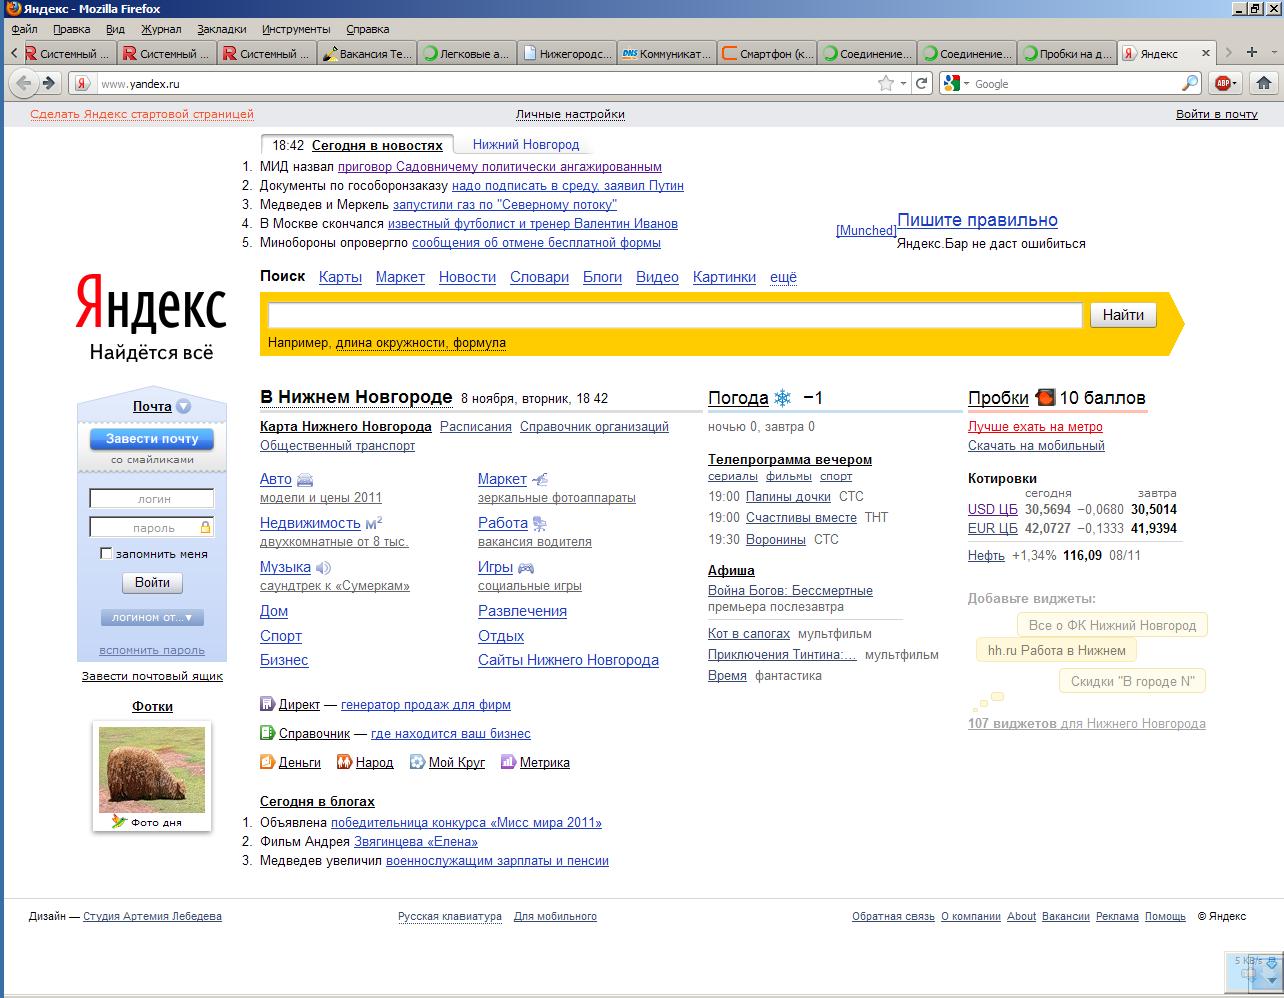The height and width of the screenshot is (998, 1284).
Task: Focus the пароль input field
Action: pos(152,527)
